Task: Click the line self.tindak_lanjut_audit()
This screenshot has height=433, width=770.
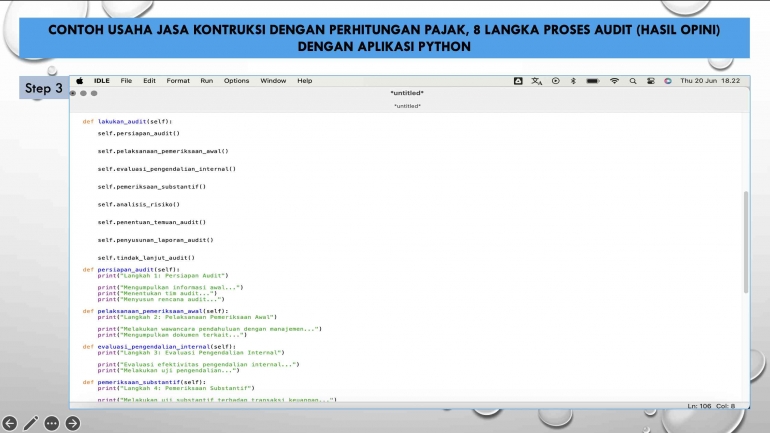Action: 146,258
